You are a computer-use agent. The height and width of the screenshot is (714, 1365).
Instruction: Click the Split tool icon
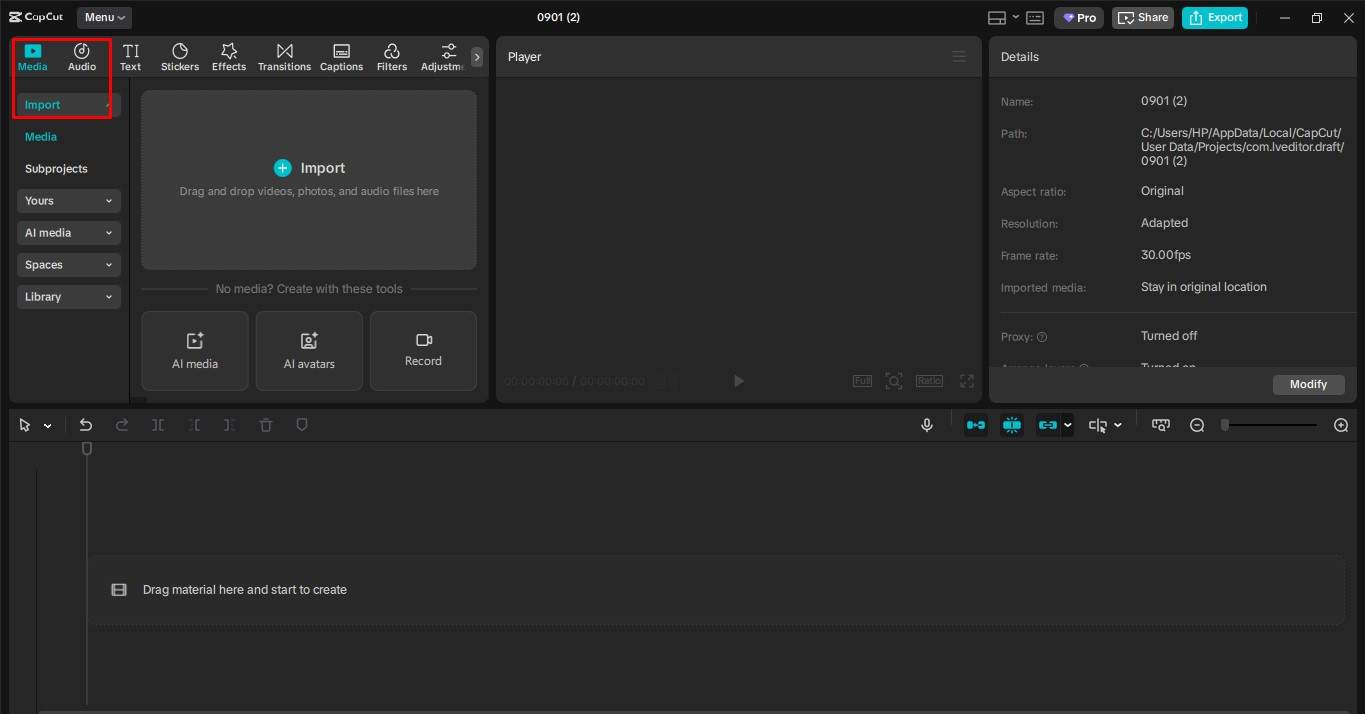pos(158,425)
